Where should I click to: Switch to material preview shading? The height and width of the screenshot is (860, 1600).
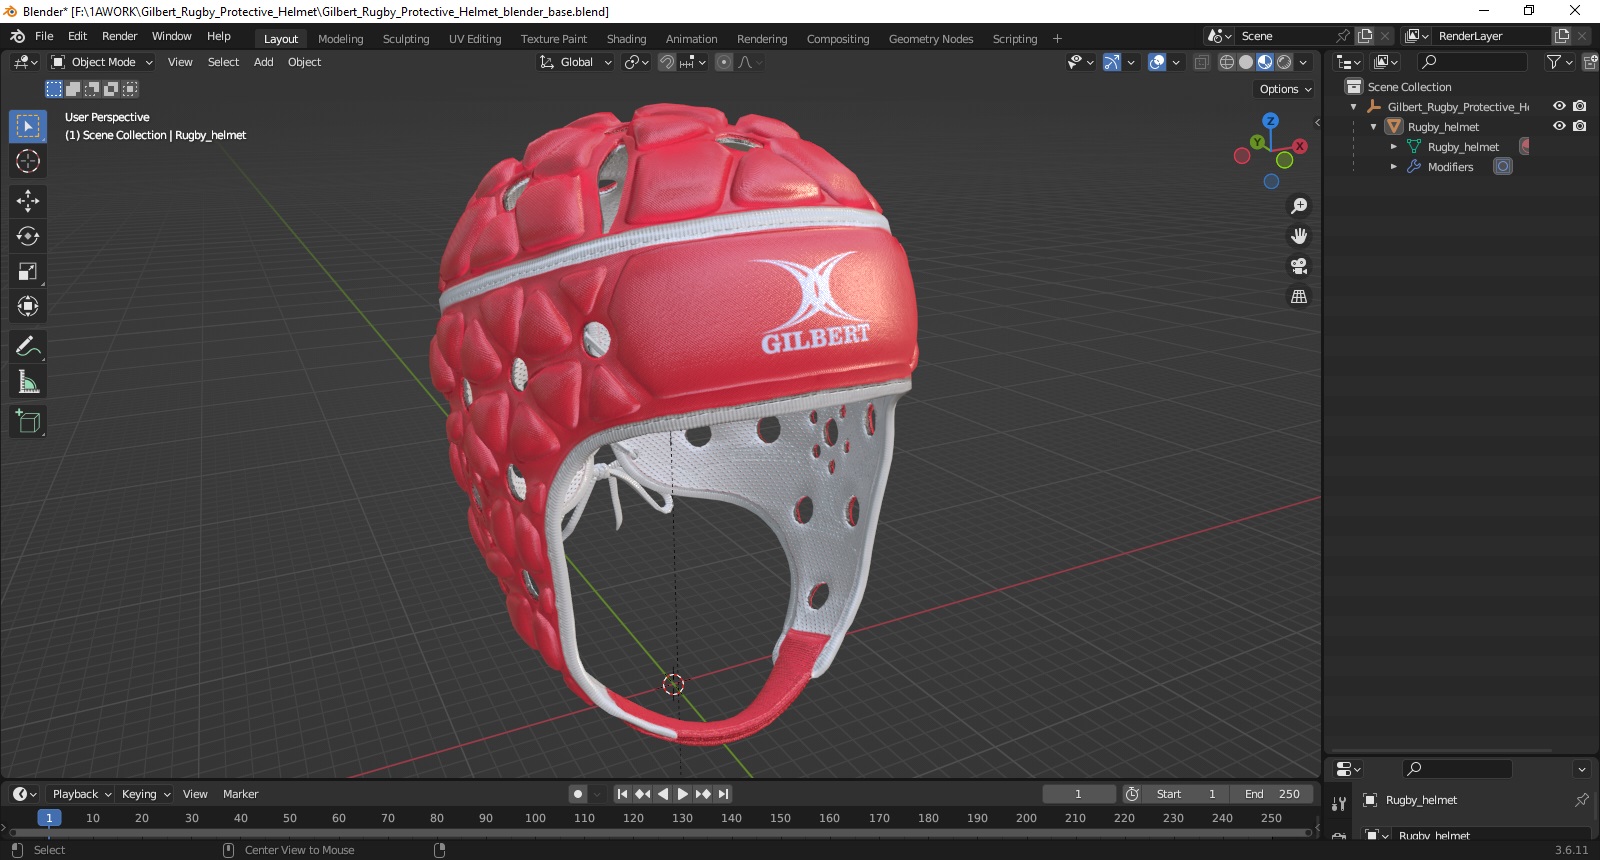coord(1265,62)
